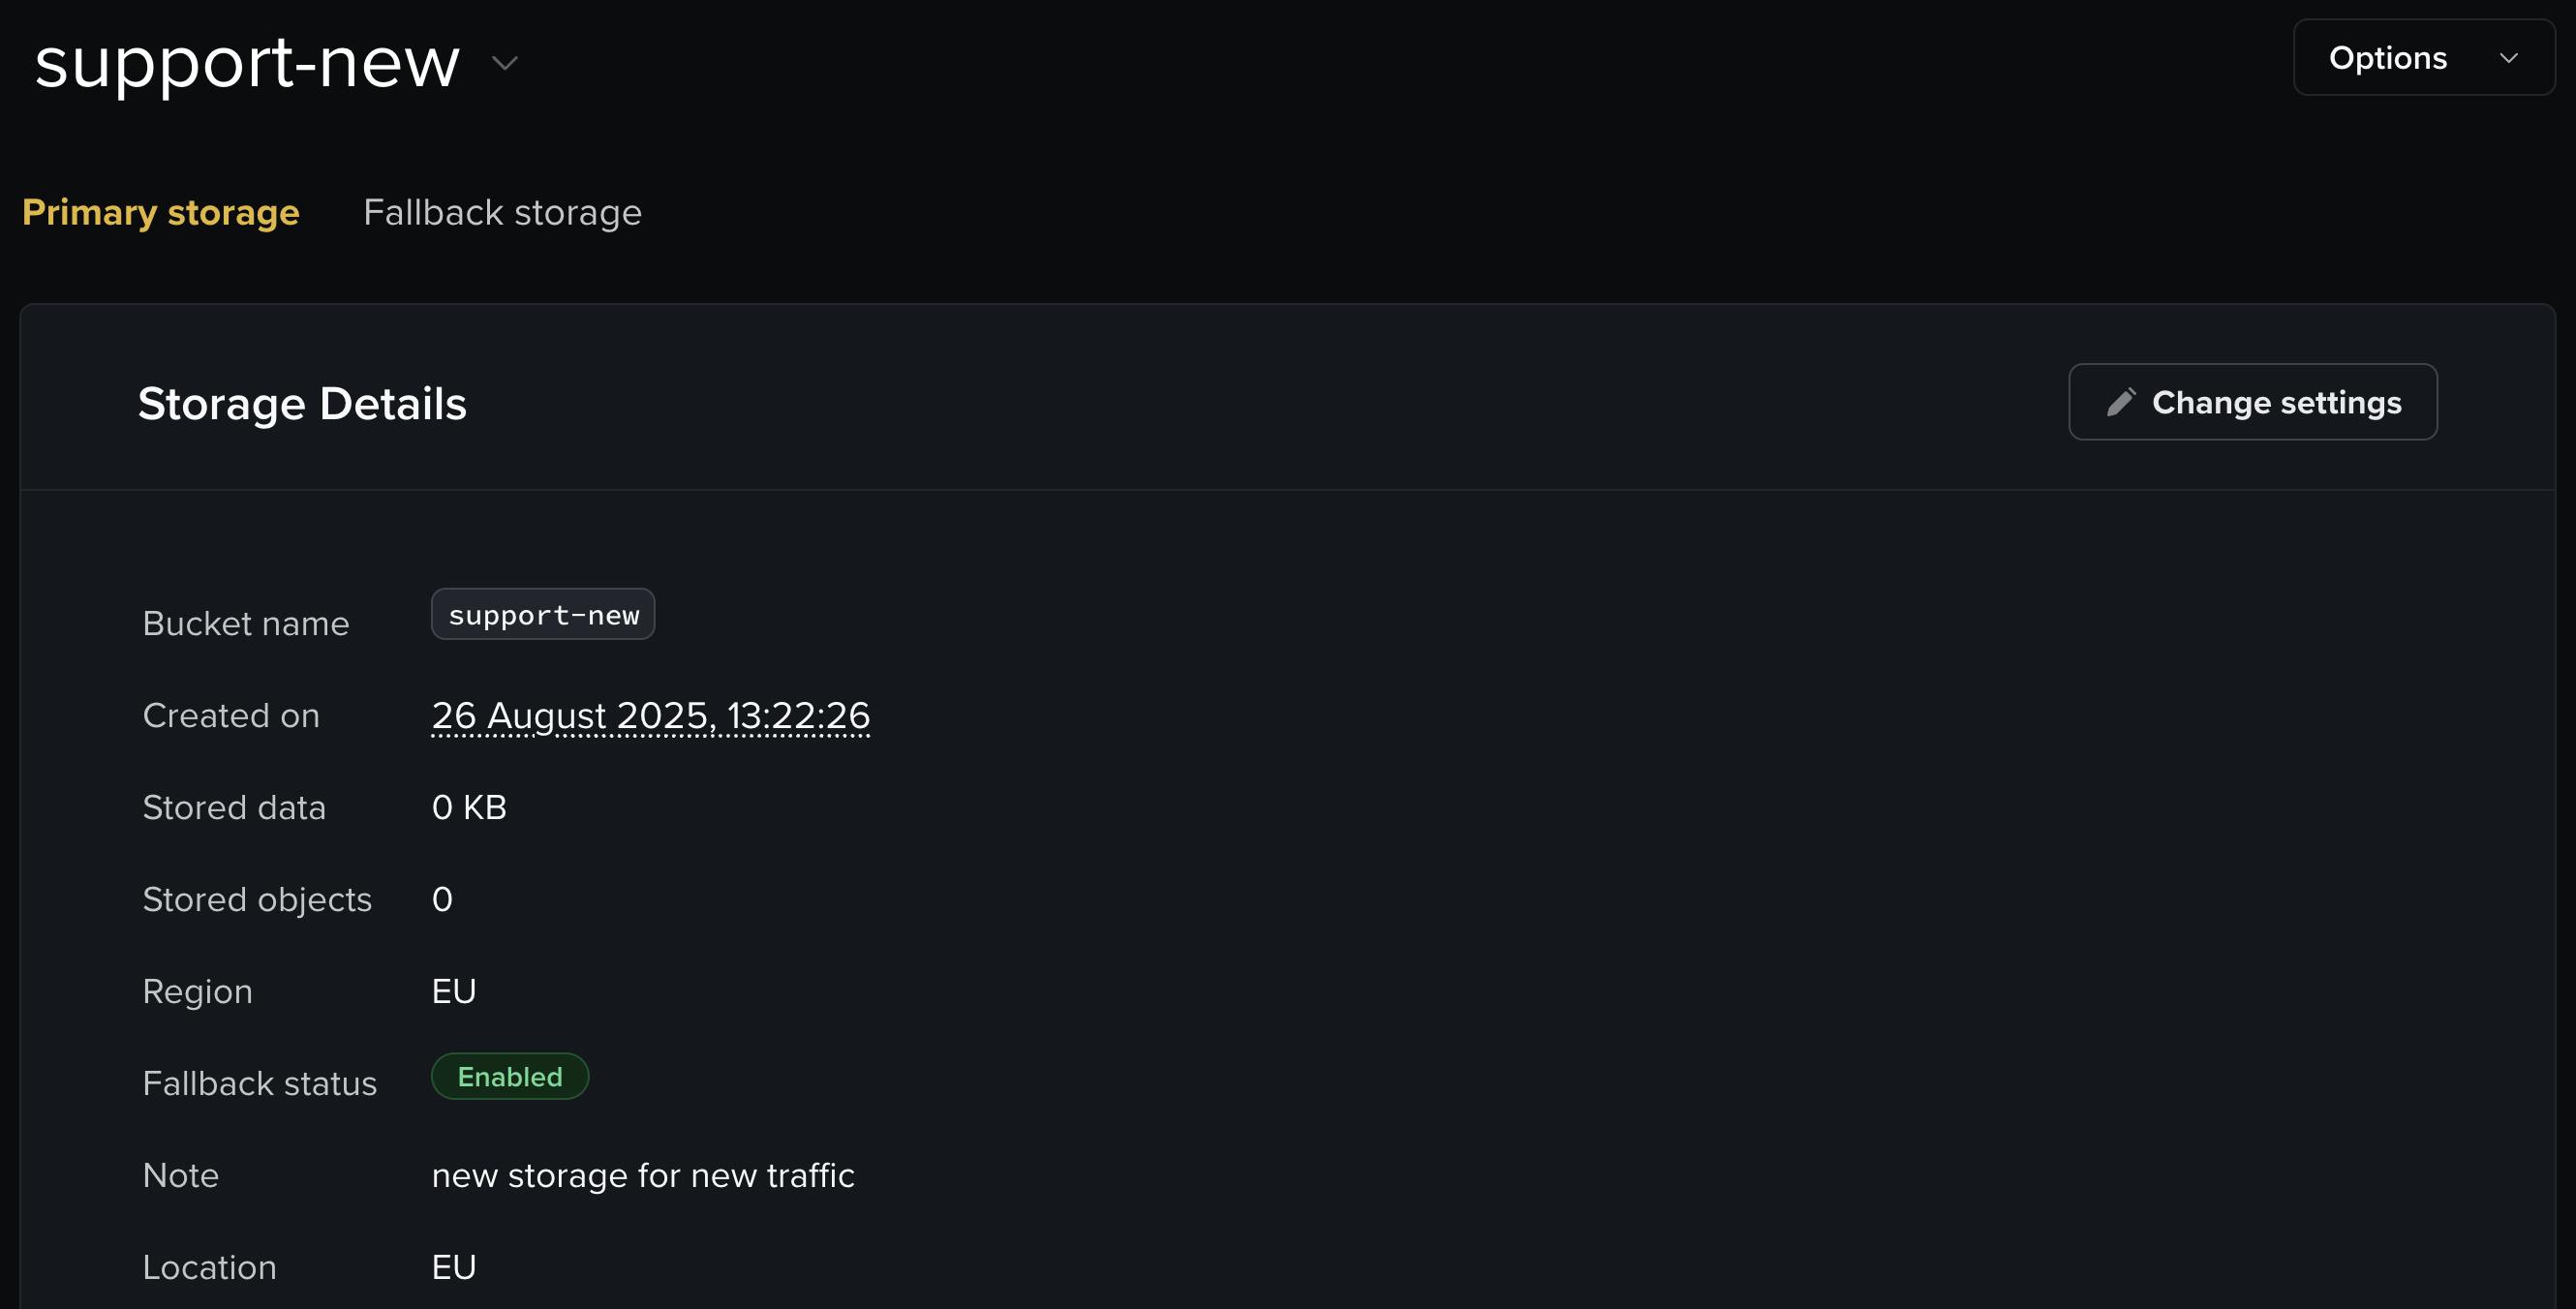Screen dimensions: 2576x1309
Task: Select the support-new bucket name chip
Action: (543, 615)
